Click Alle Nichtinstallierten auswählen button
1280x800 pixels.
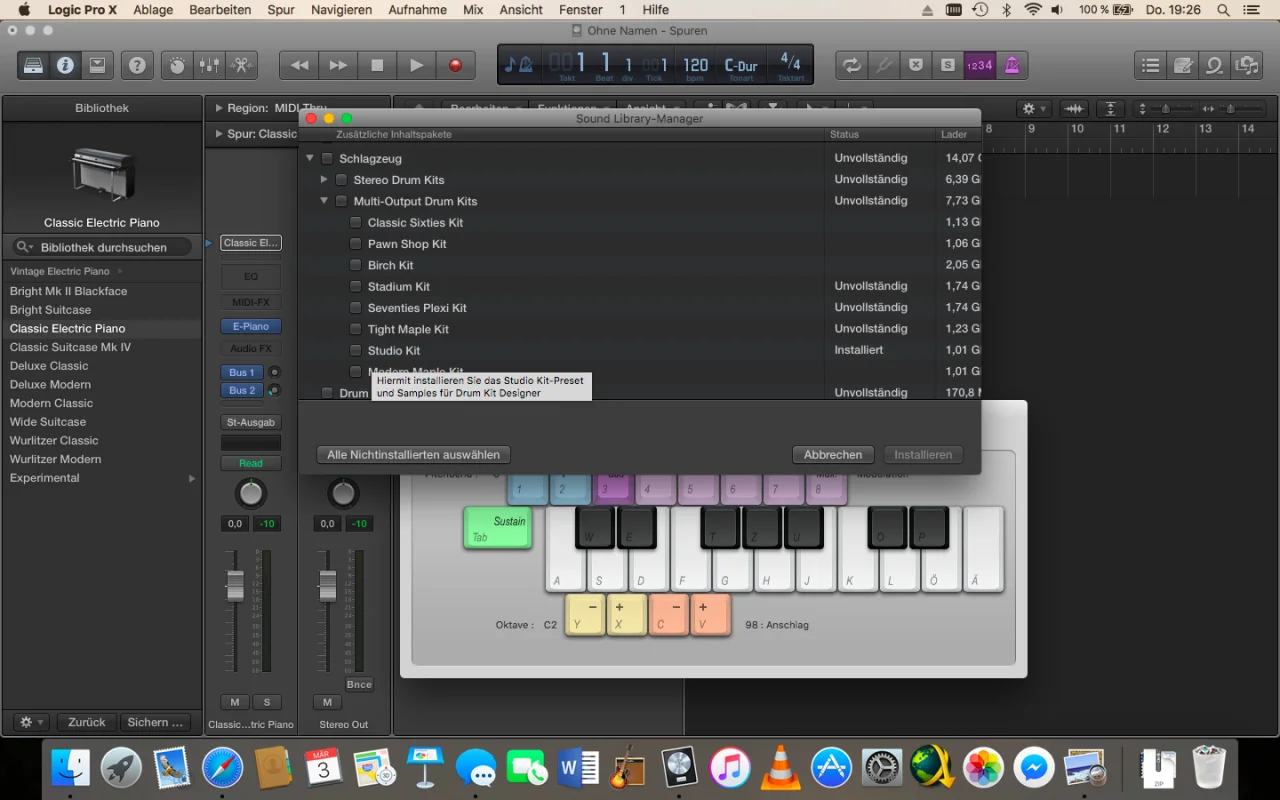(413, 455)
